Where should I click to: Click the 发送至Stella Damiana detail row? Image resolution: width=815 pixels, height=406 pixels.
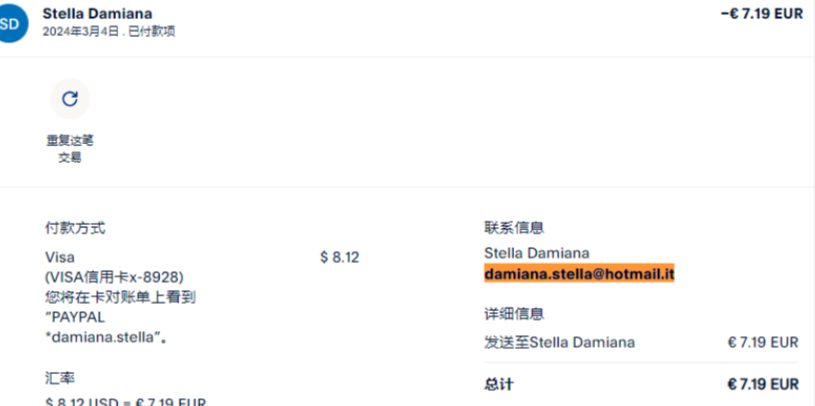[x=559, y=342]
